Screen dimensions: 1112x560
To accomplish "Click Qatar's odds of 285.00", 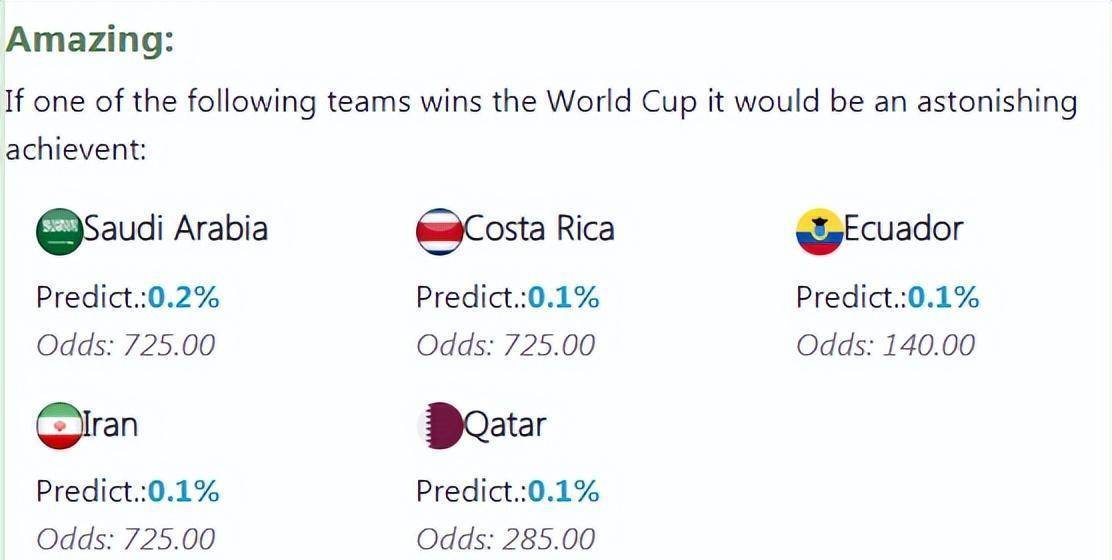I will pyautogui.click(x=549, y=539).
